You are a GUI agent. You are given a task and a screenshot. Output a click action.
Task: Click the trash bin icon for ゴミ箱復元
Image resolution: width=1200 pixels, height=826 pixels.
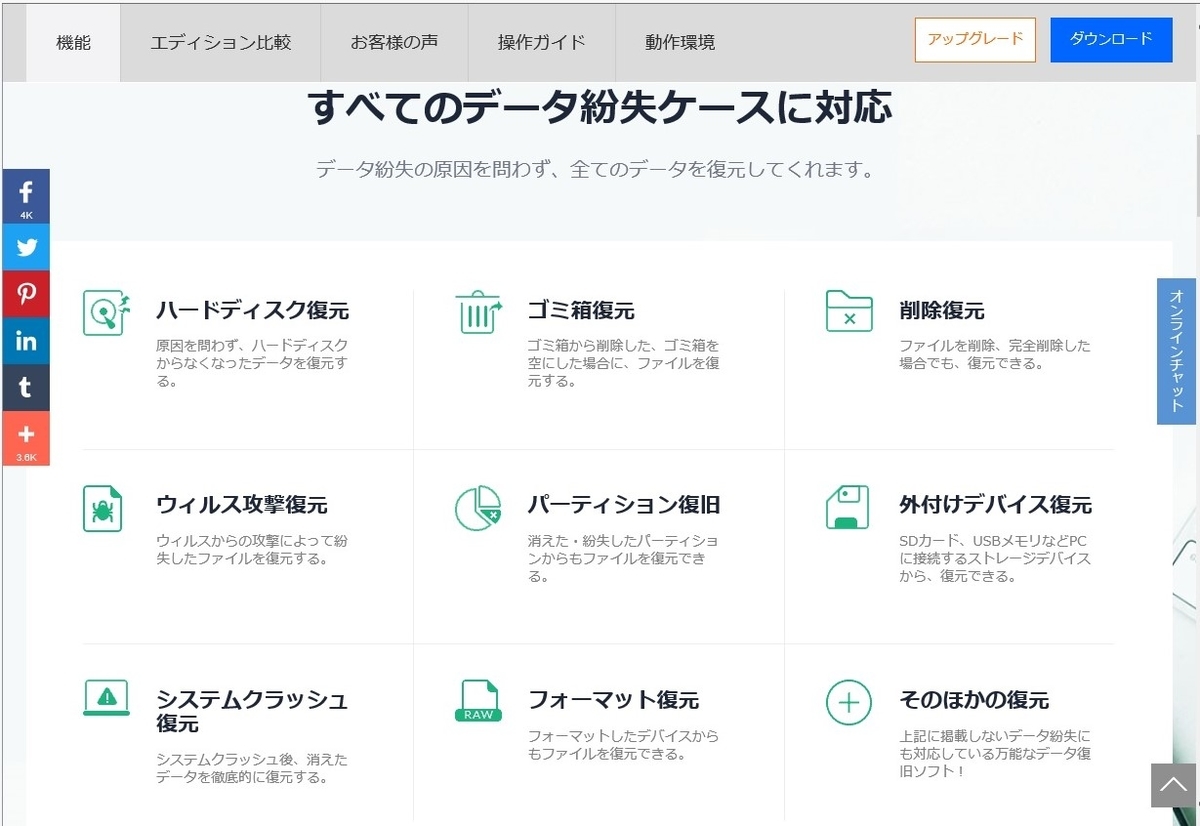tap(477, 312)
